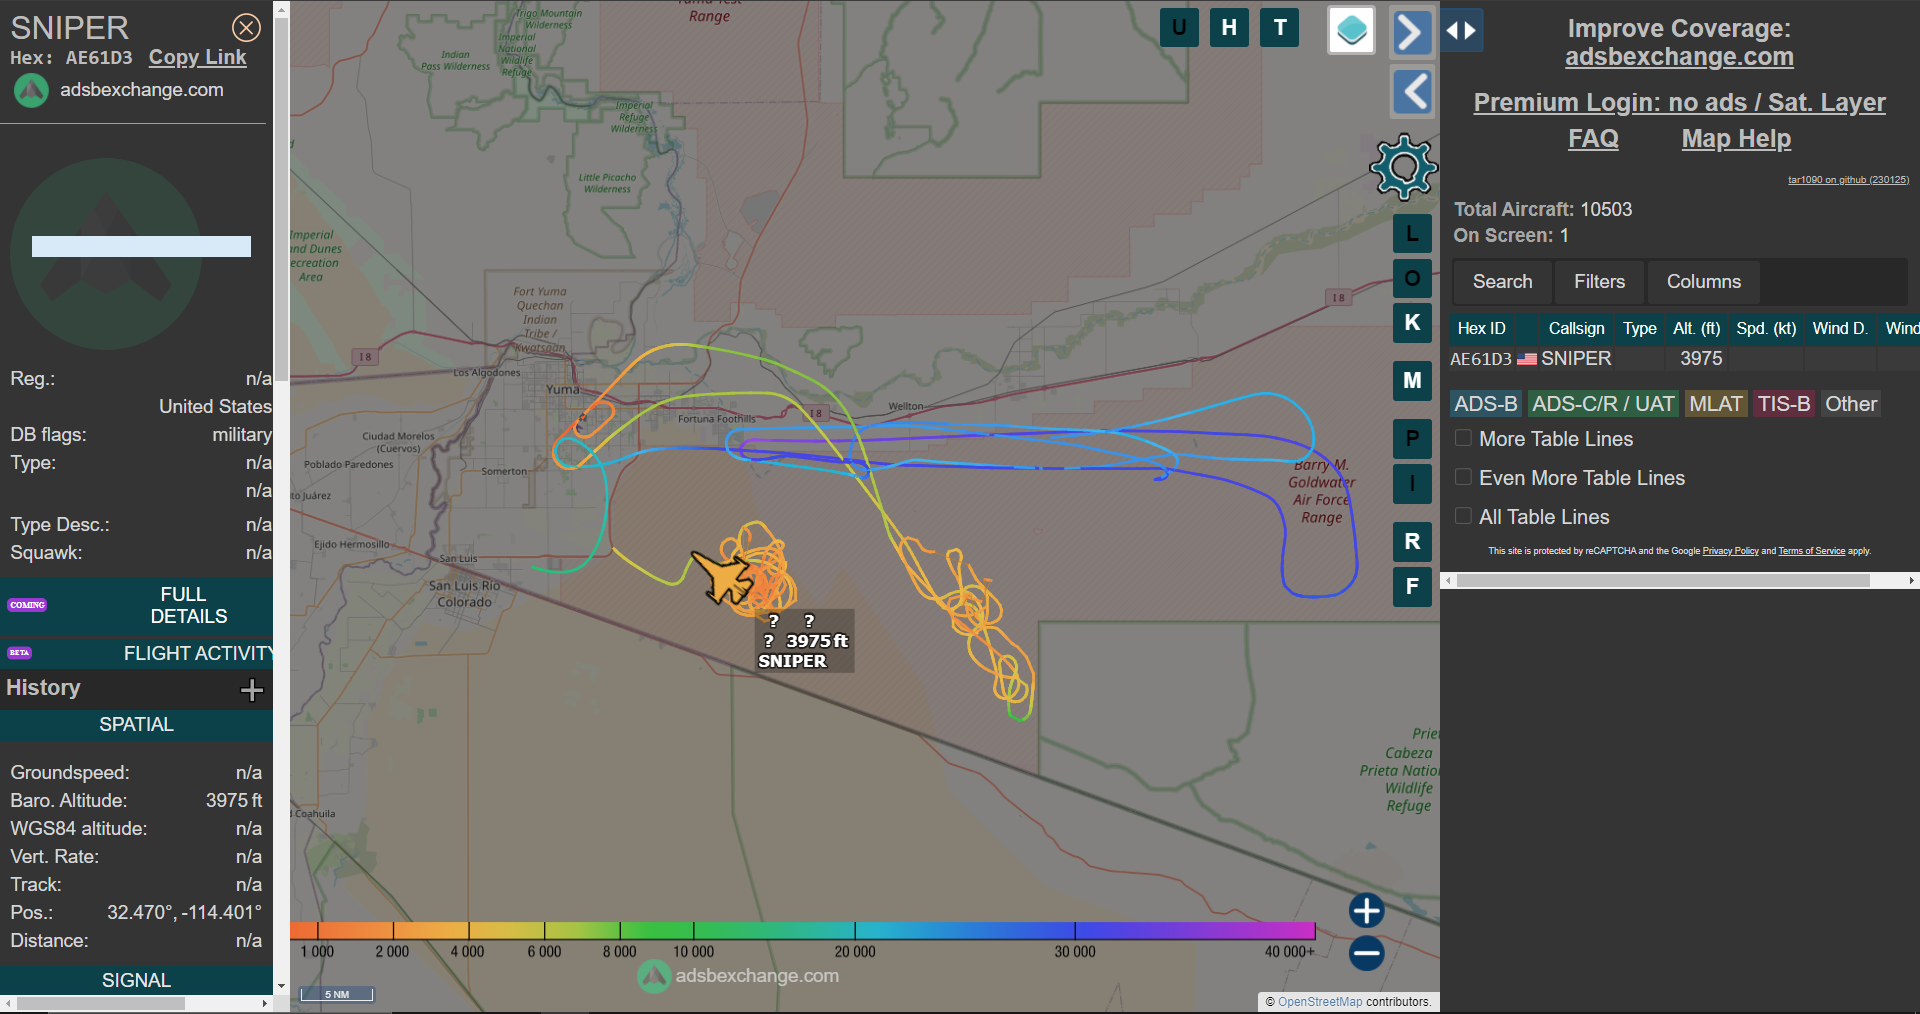Open map settings gear icon
Screen dimensions: 1920x1014
[1404, 167]
